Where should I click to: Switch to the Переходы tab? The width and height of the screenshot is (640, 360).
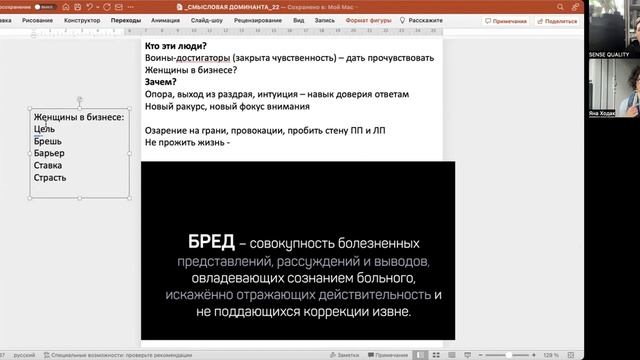coord(126,20)
